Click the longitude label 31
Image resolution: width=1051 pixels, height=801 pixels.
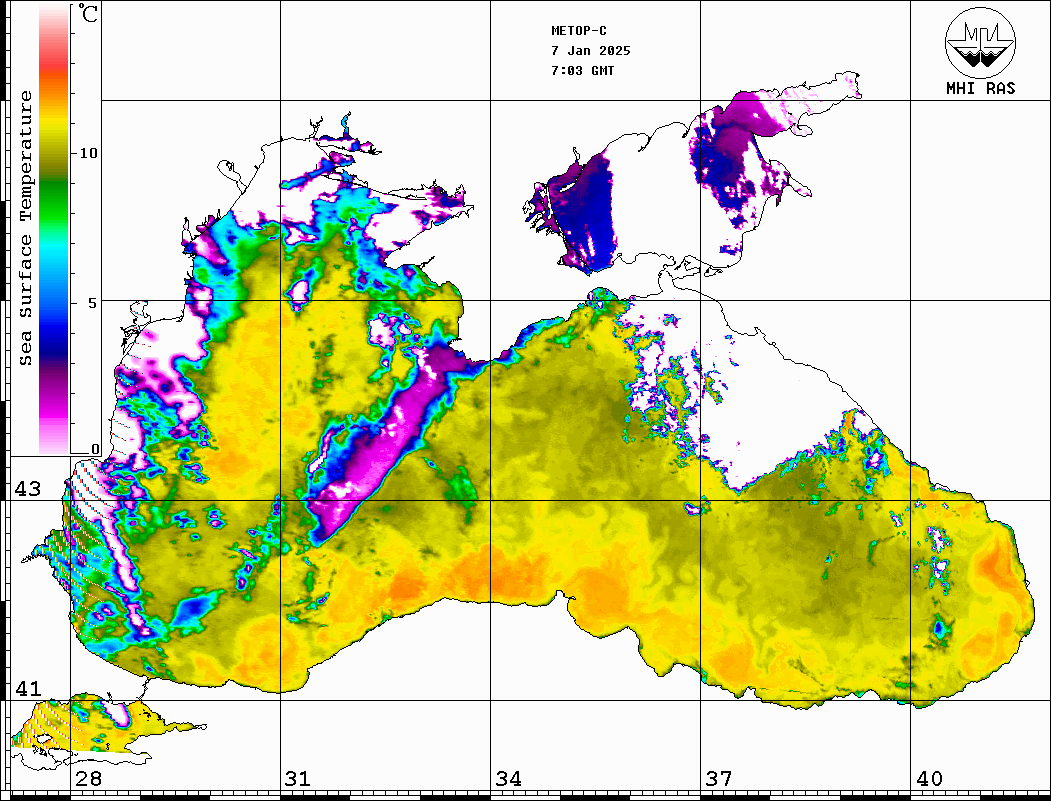coord(298,779)
